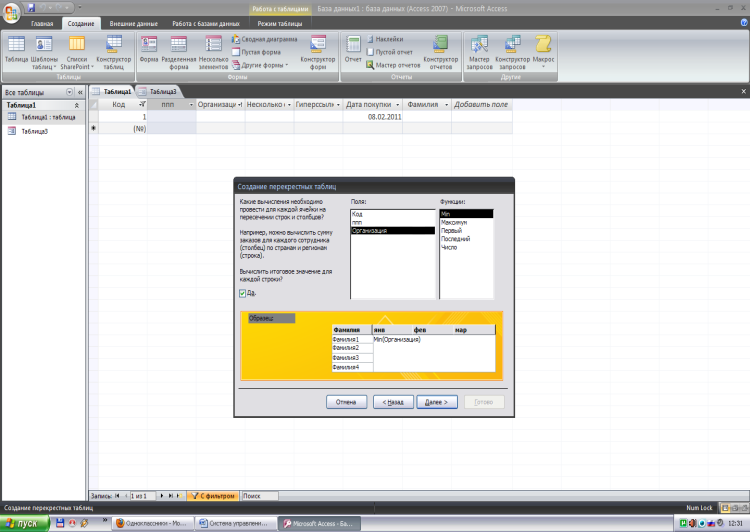Open Дата покупки column dropdown arrow
The image size is (750, 532).
397,105
